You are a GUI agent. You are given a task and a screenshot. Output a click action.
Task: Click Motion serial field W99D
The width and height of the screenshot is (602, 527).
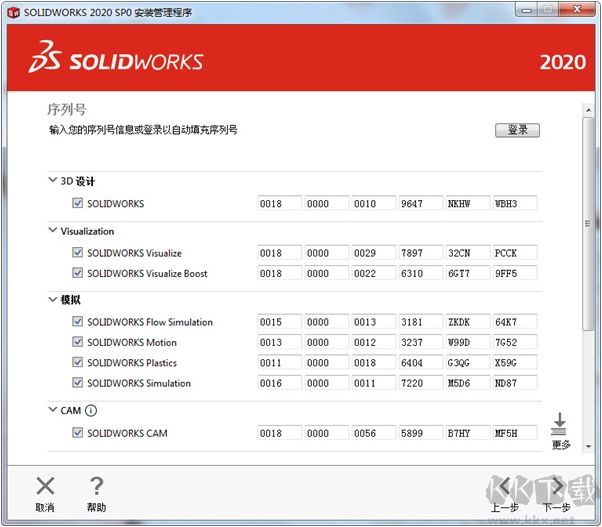point(468,342)
